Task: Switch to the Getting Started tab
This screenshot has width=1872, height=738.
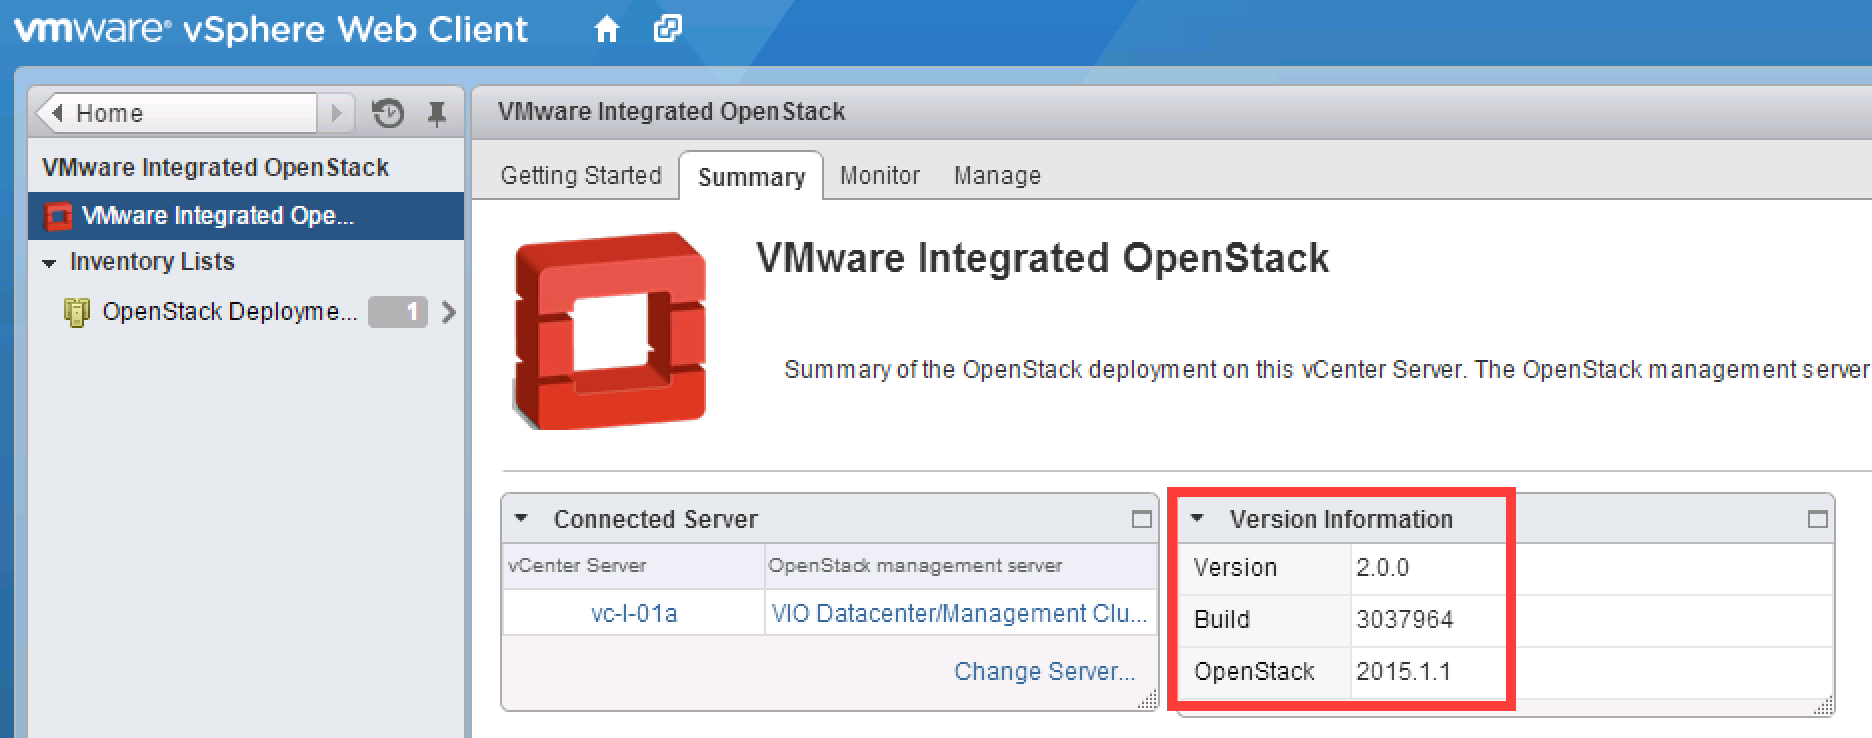Action: click(x=581, y=176)
